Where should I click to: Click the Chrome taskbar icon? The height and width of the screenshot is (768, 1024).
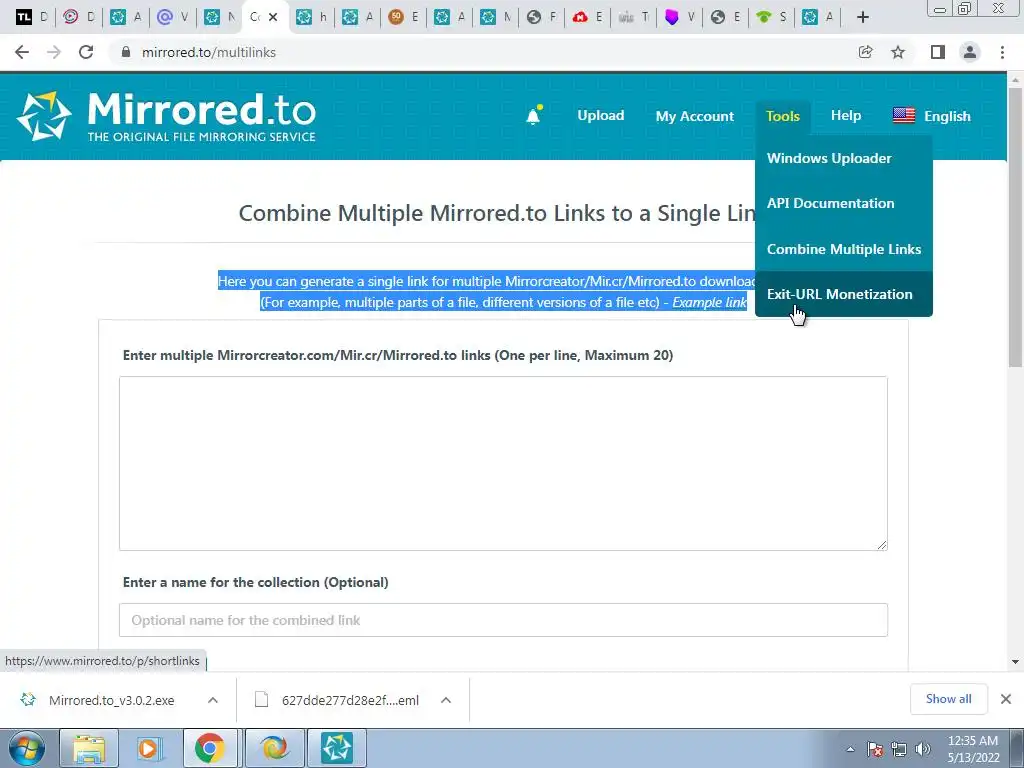[x=209, y=748]
